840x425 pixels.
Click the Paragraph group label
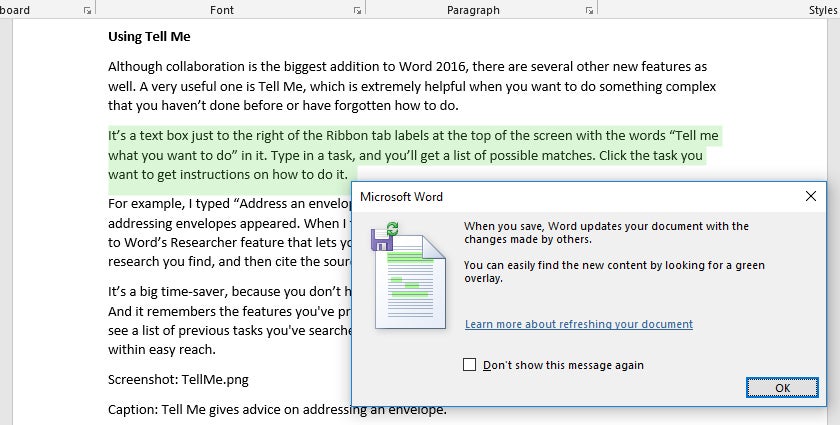click(473, 10)
